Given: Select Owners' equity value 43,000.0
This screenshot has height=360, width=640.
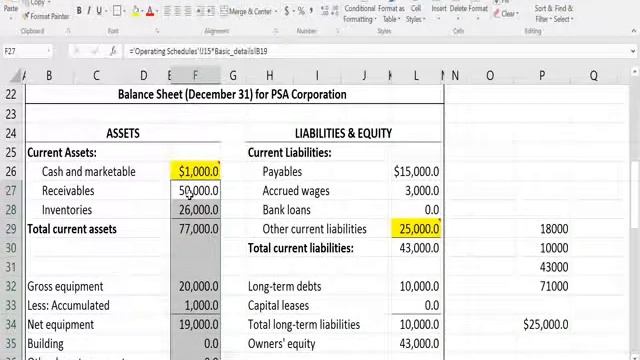Looking at the screenshot, I should pyautogui.click(x=416, y=344).
